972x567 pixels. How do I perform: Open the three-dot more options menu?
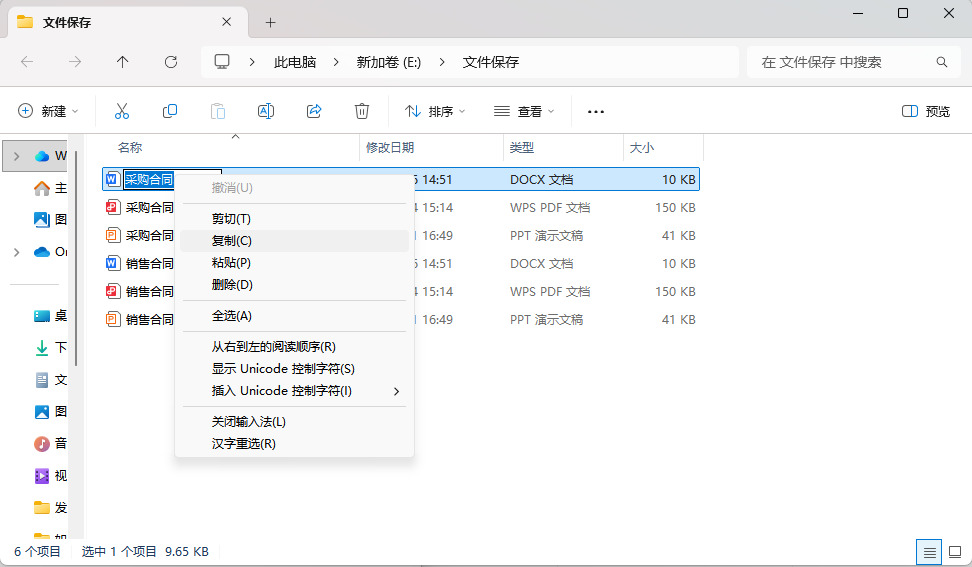coord(596,111)
